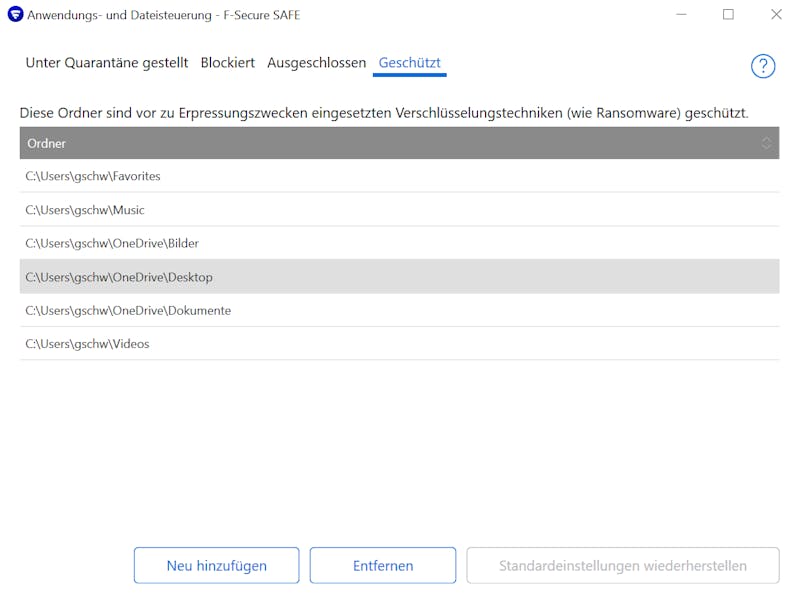The width and height of the screenshot is (800, 602).
Task: Select the Favorites folder row
Action: click(x=93, y=176)
